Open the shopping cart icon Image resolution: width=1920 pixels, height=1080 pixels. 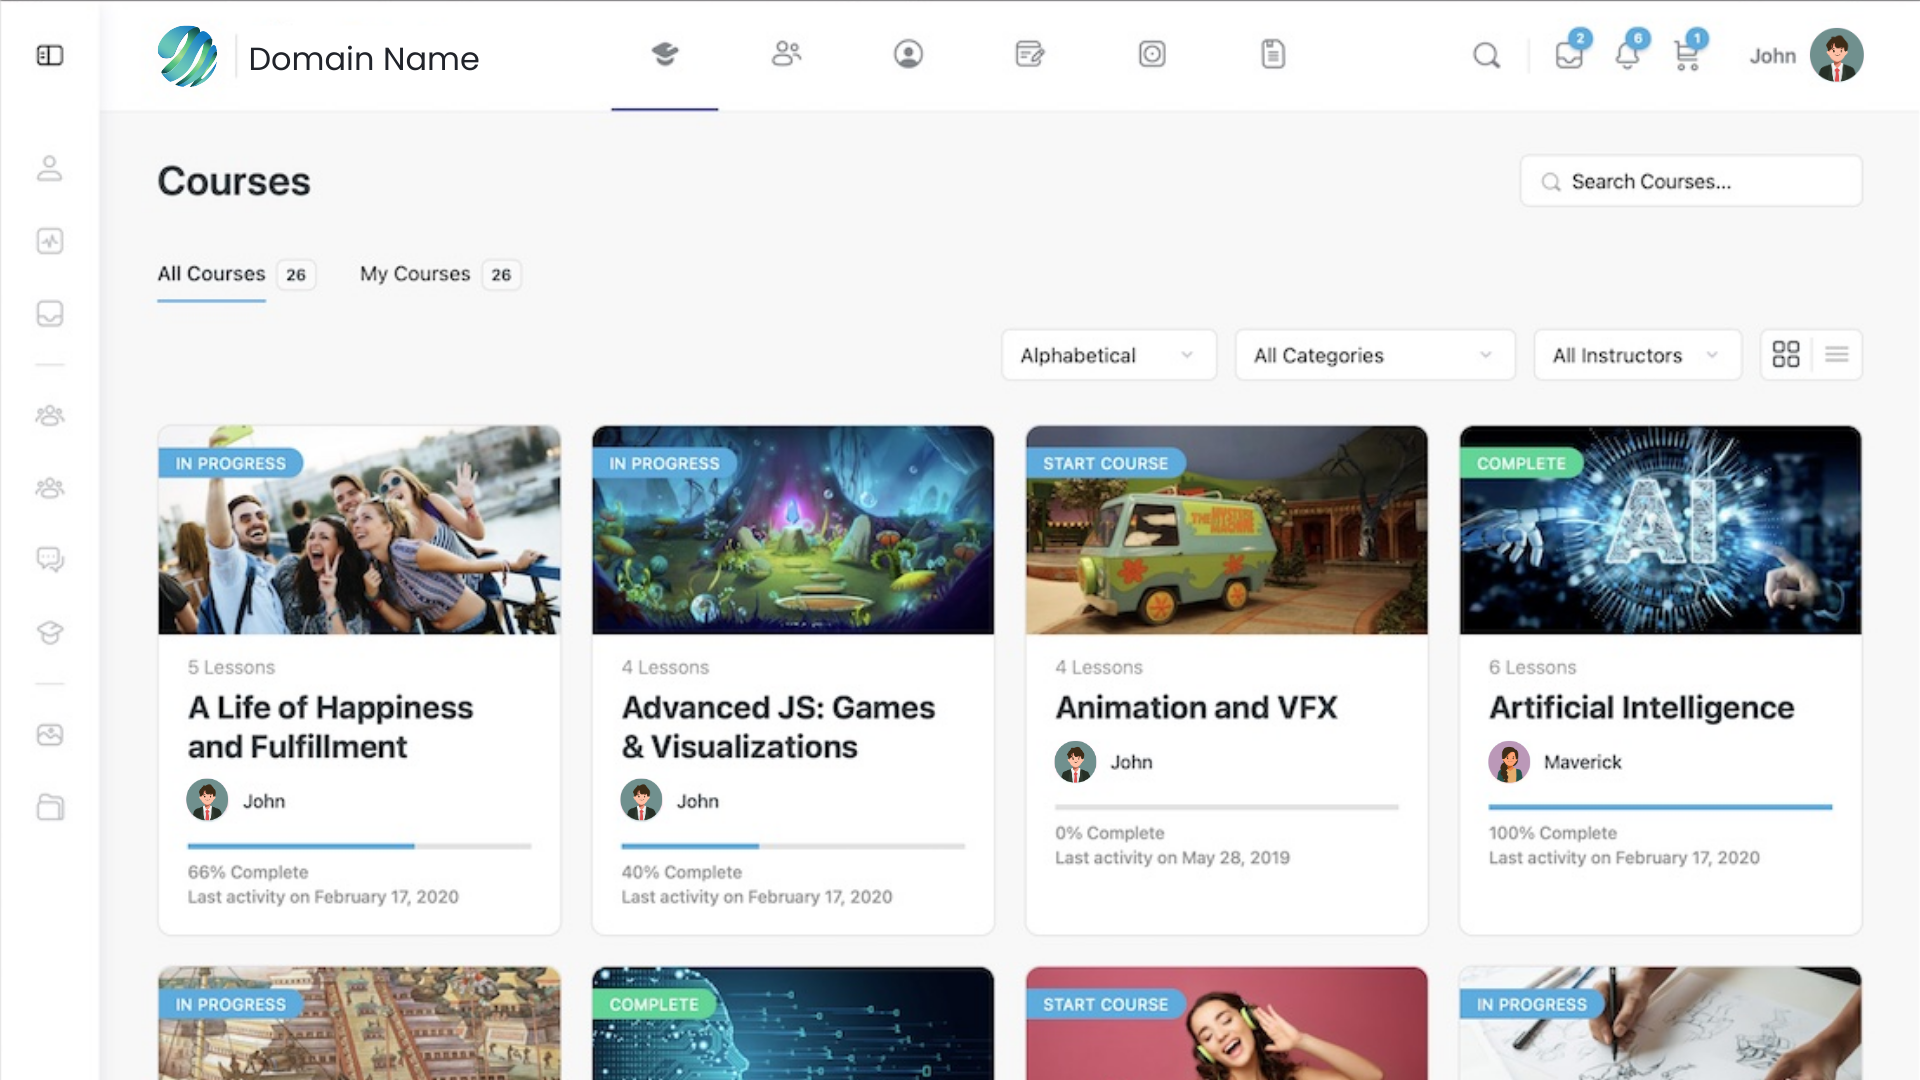(1687, 56)
